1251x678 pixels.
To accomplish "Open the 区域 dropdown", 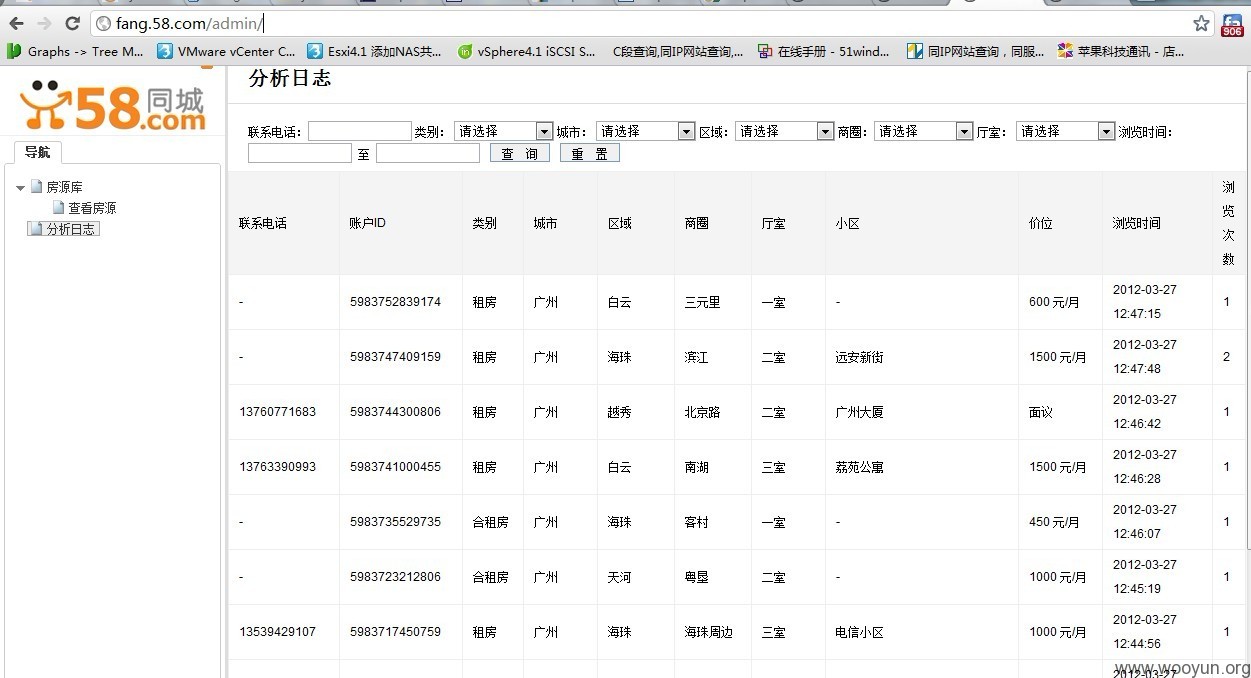I will [784, 131].
